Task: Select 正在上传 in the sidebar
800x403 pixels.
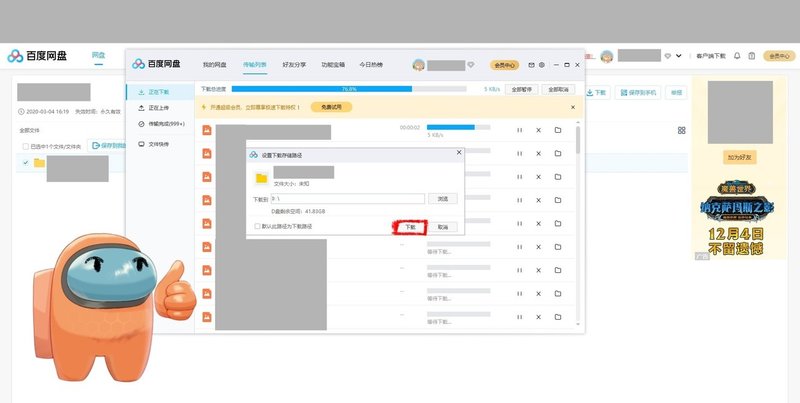Action: 160,108
